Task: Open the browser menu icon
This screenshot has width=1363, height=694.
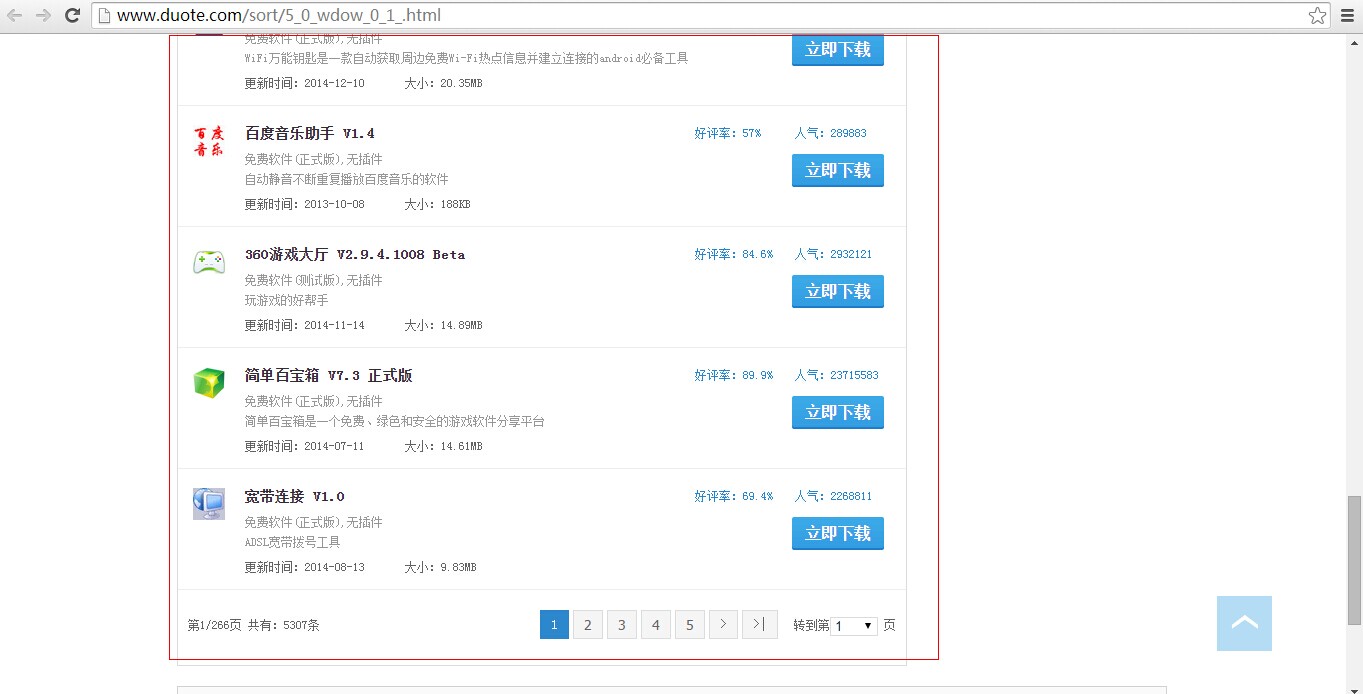Action: point(1348,16)
